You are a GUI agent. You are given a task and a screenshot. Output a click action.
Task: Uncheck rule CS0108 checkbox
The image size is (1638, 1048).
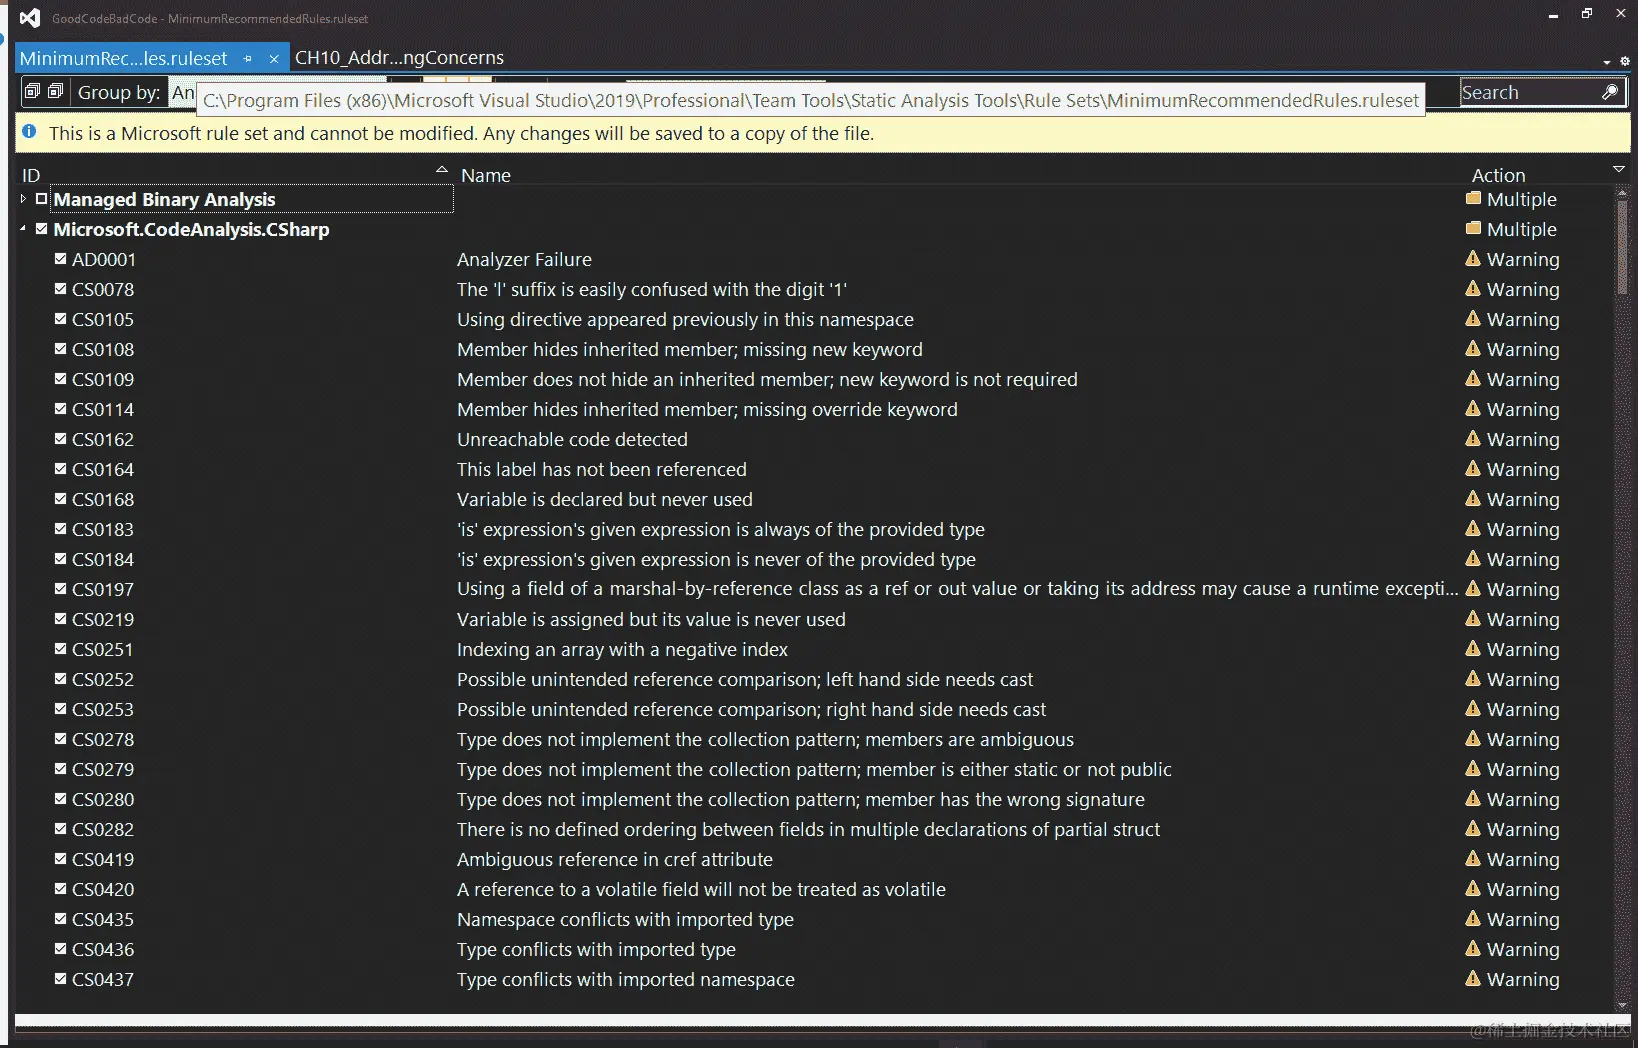(x=60, y=348)
